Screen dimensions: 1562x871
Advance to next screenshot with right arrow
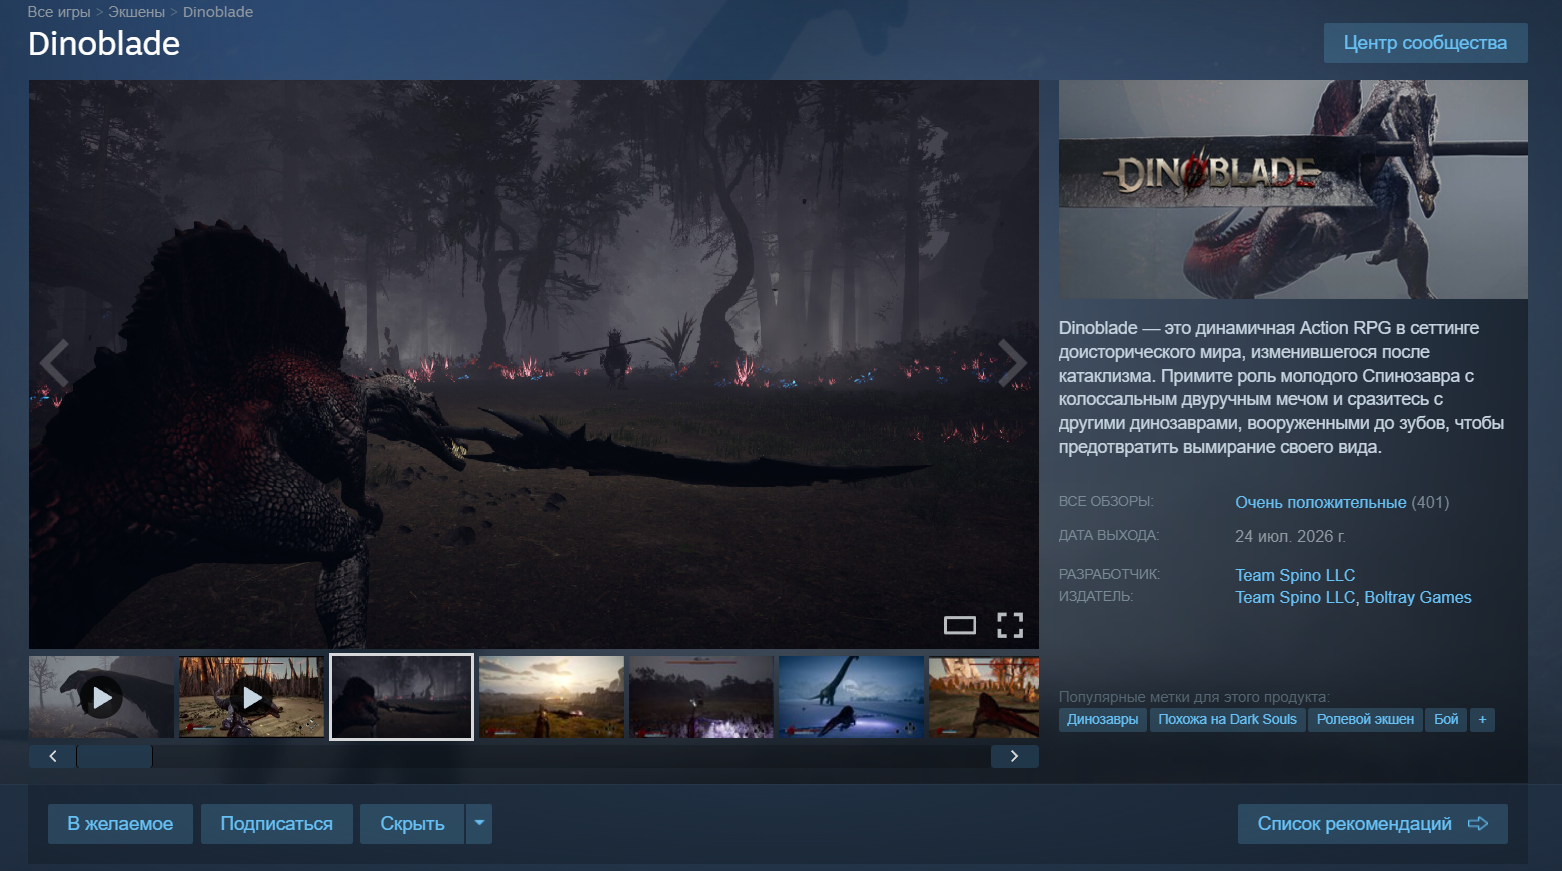pos(1013,364)
